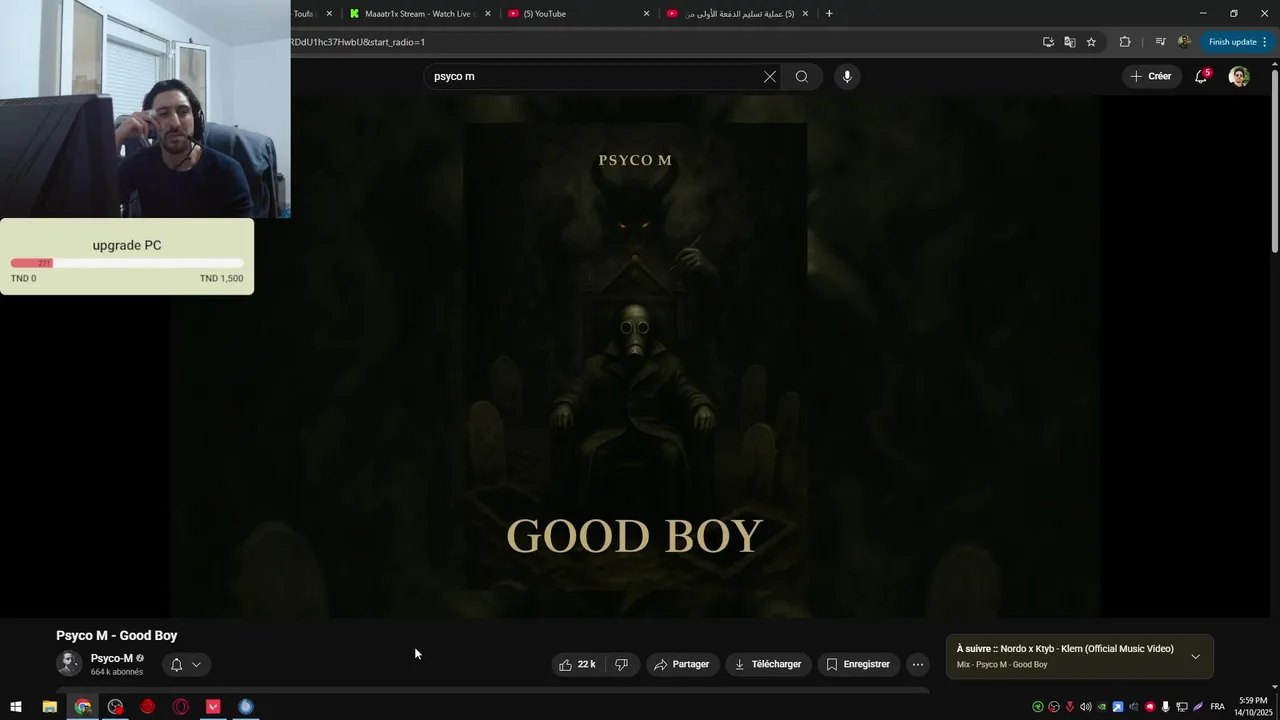Click the upgrade PC donation progress bar
Viewport: 1280px width, 720px height.
coord(127,263)
